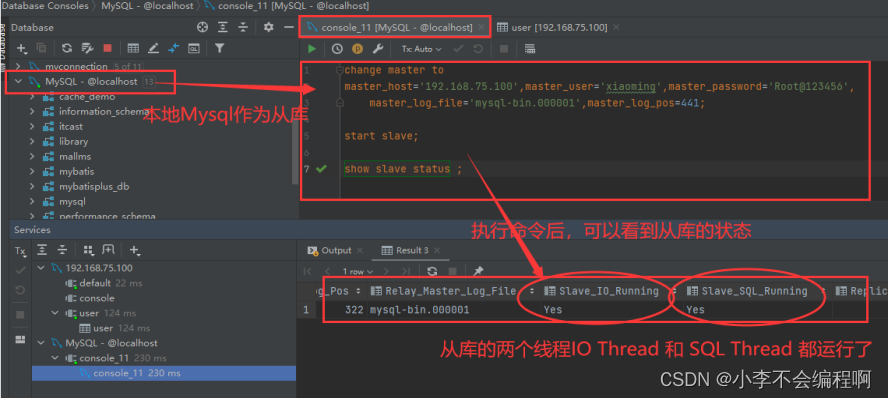
Task: Select the 322 value cell
Action: pos(354,310)
